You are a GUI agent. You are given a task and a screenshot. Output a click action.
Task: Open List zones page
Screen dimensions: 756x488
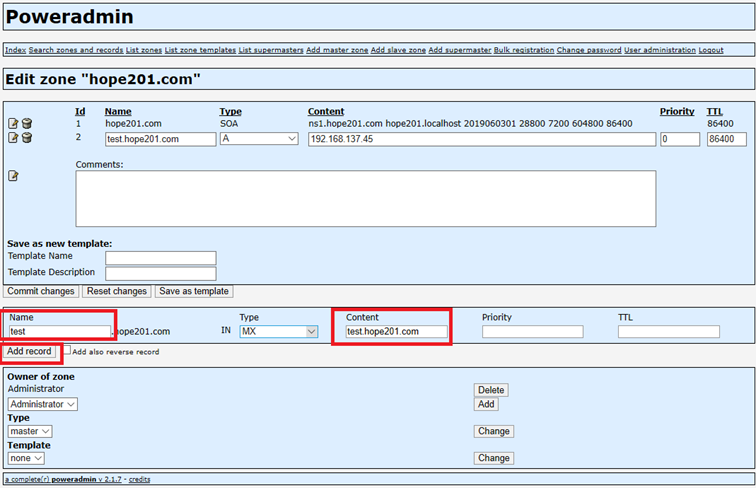(144, 50)
